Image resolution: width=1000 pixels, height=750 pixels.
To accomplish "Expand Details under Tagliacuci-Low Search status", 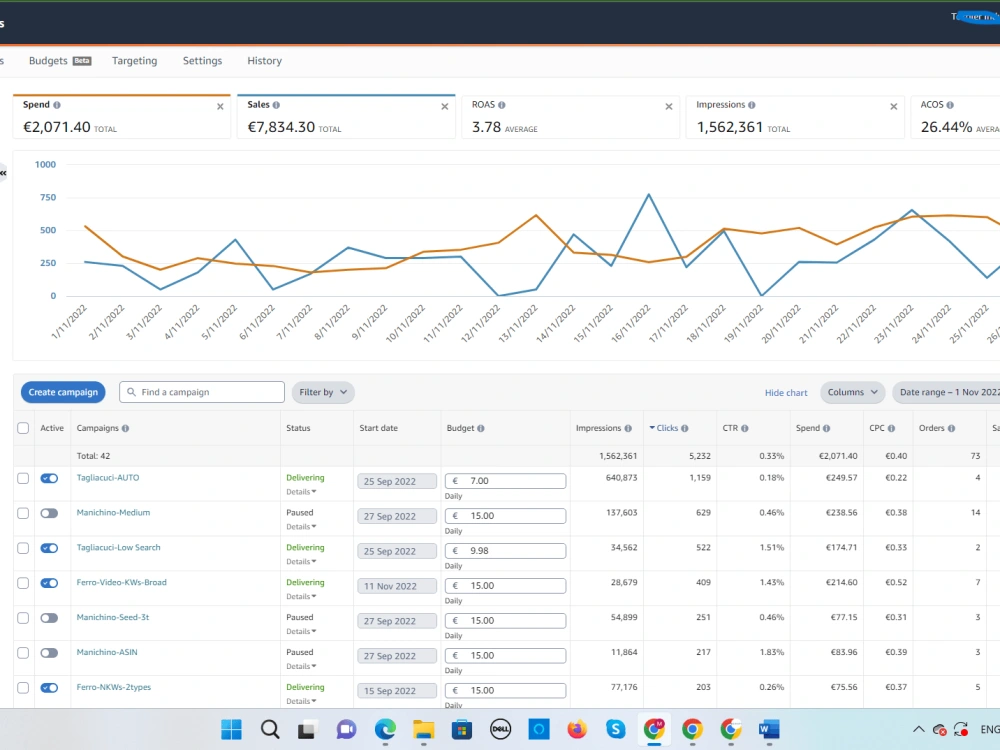I will click(301, 562).
